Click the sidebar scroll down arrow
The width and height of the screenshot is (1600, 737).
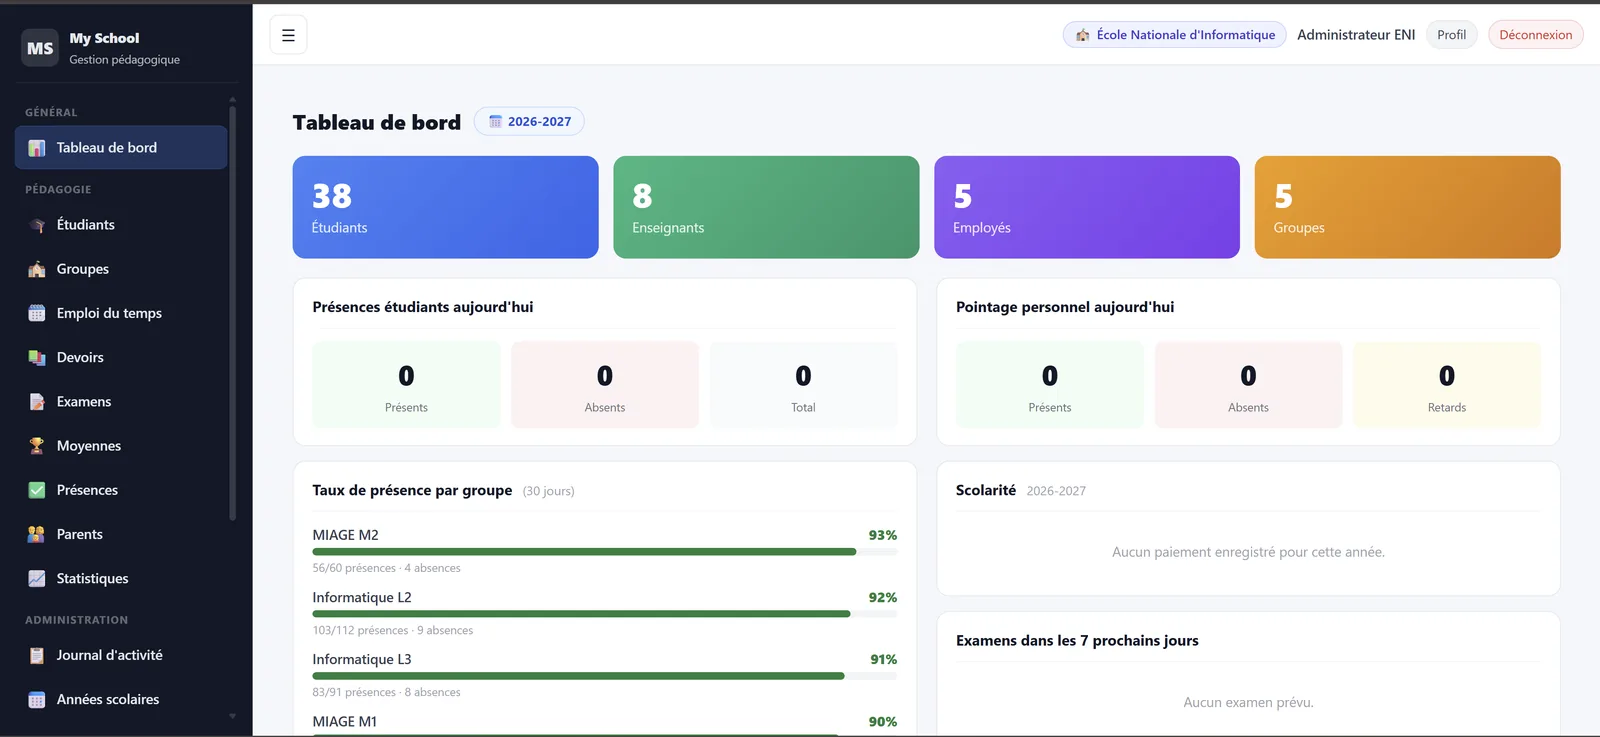tap(233, 716)
